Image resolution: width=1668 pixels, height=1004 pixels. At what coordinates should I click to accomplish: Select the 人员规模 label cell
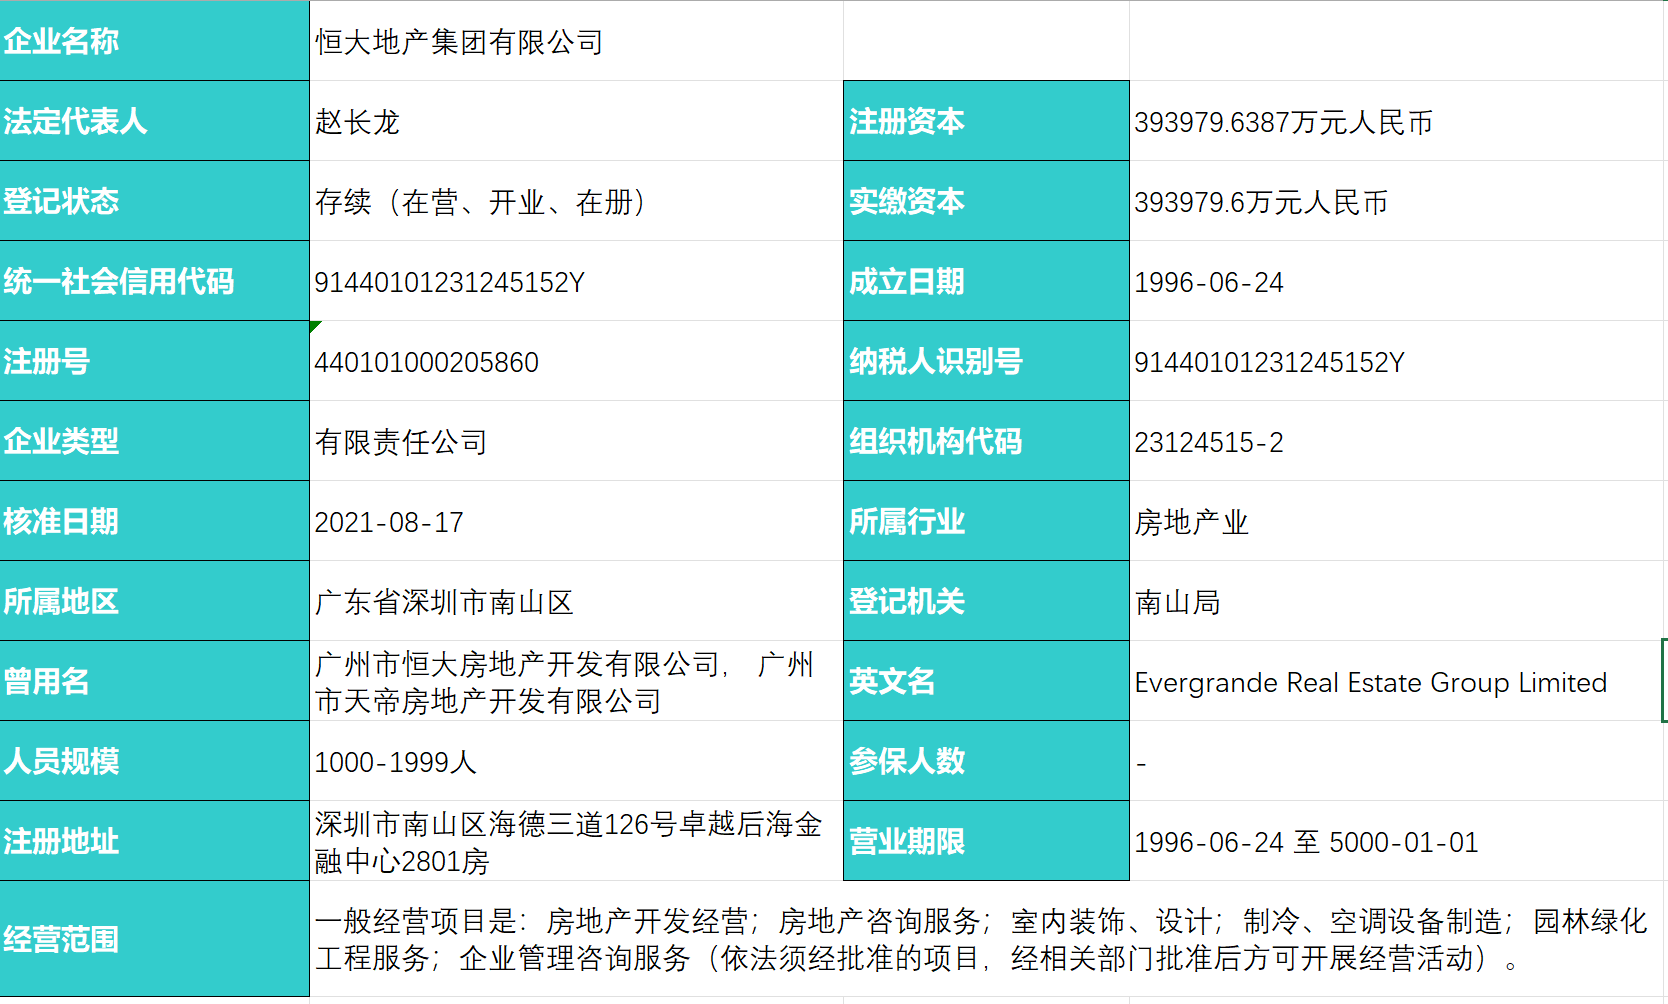[x=154, y=761]
